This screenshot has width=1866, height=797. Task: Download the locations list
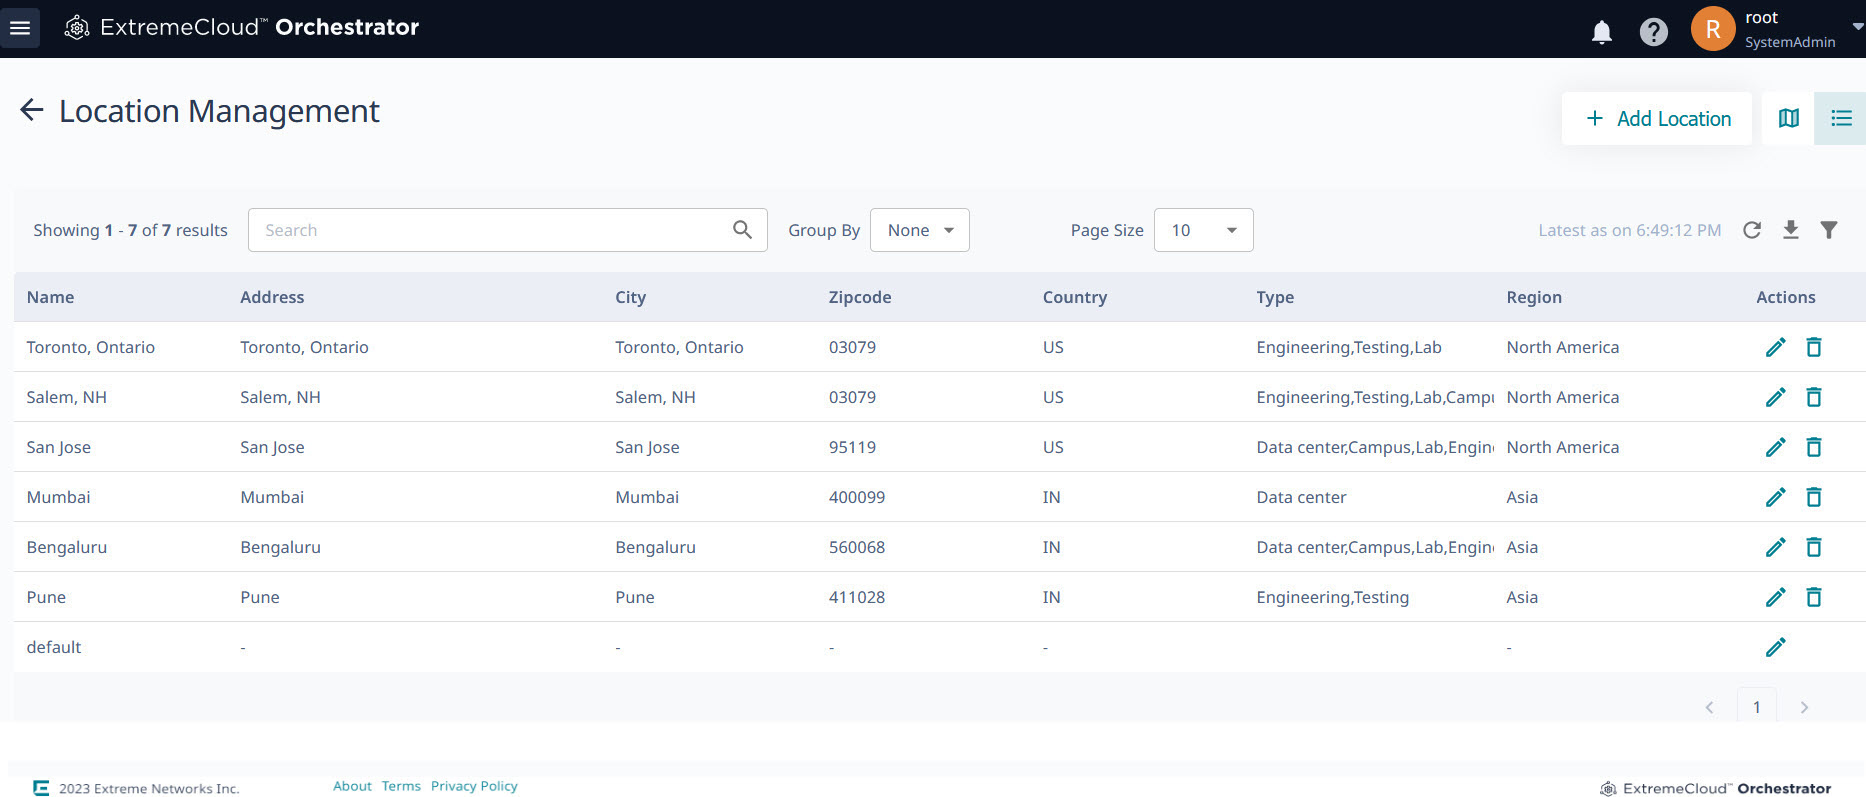point(1791,230)
